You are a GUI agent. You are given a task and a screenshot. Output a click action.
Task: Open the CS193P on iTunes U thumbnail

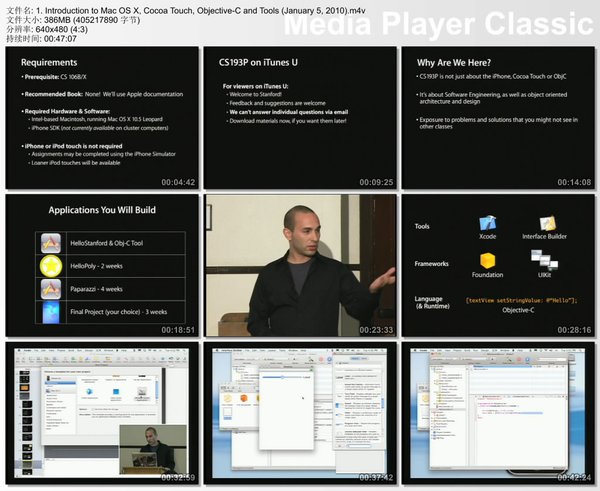[300, 117]
